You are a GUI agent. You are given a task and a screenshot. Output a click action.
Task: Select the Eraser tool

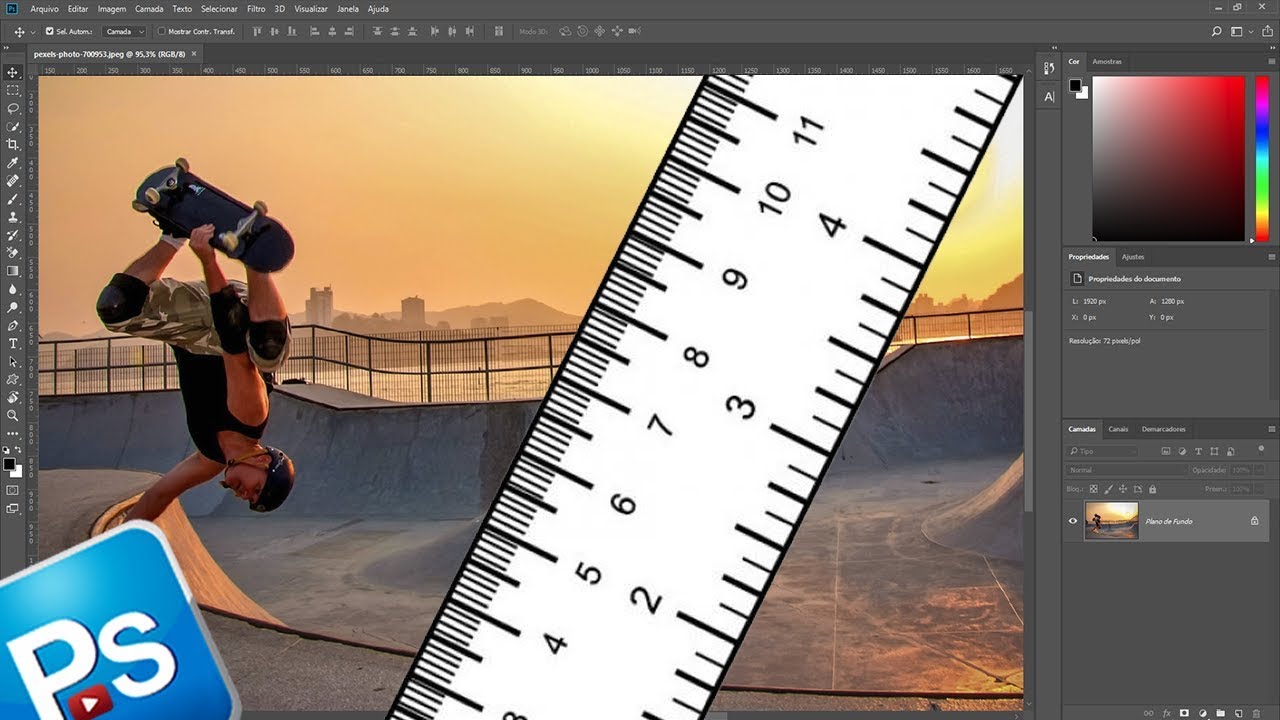(13, 252)
